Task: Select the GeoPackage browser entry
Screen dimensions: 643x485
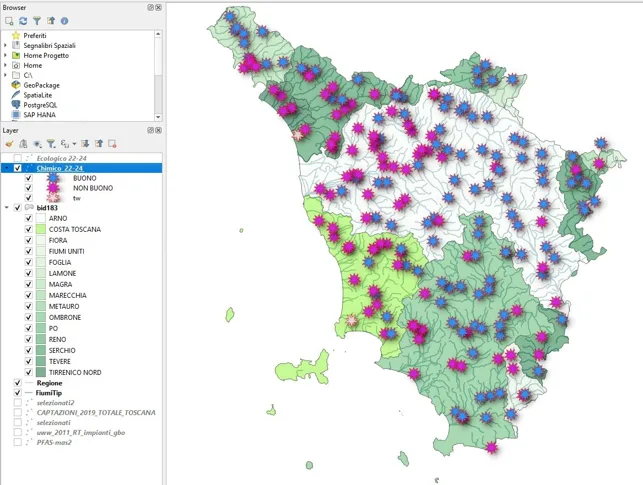Action: click(41, 85)
